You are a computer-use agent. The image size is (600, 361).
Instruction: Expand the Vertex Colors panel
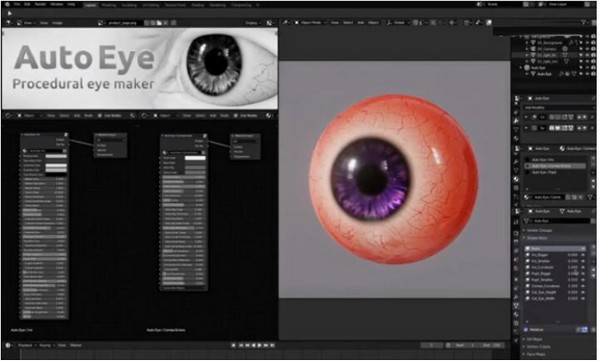click(538, 346)
